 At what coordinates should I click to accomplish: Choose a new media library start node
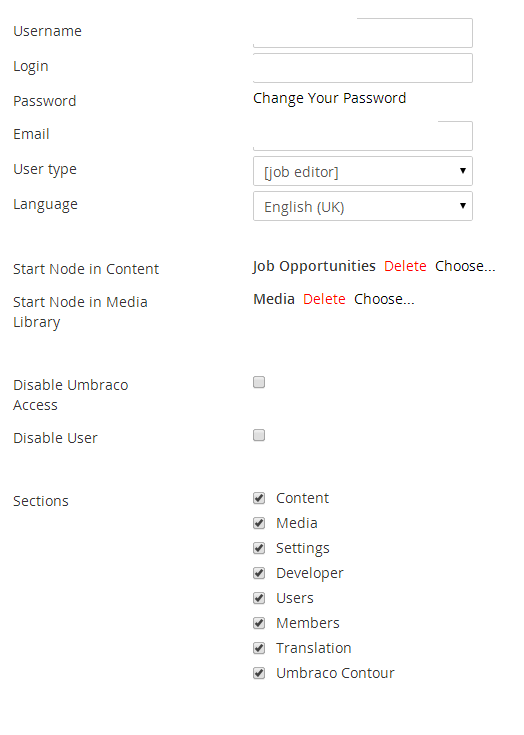(384, 299)
